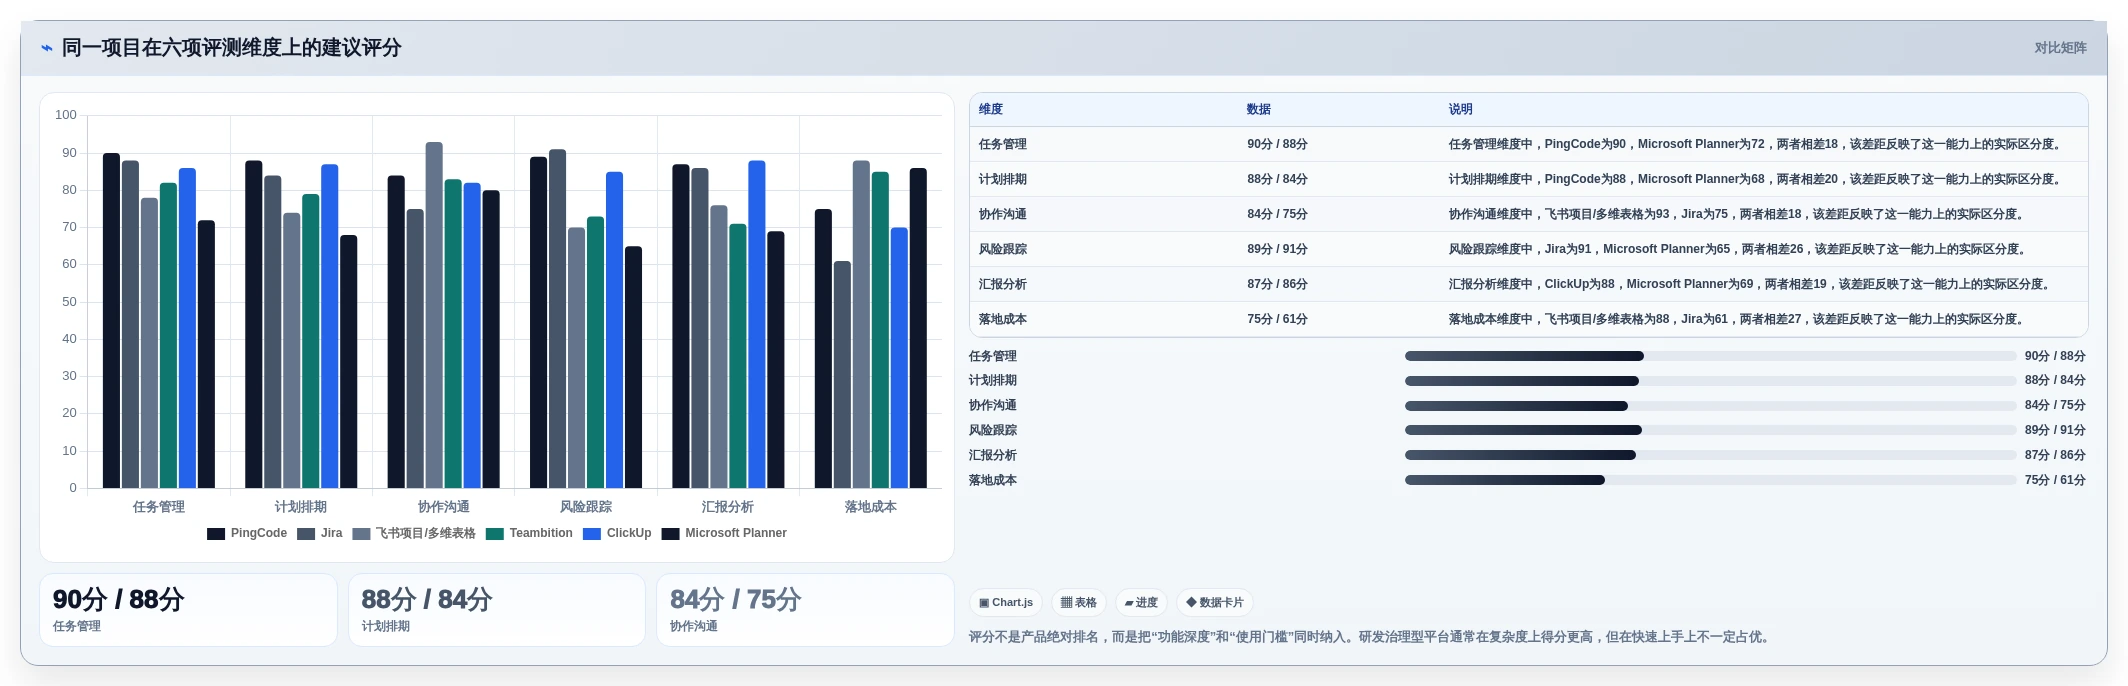Click the PingCode bar in the 任务管理 group
This screenshot has height=686, width=2128.
[111, 321]
